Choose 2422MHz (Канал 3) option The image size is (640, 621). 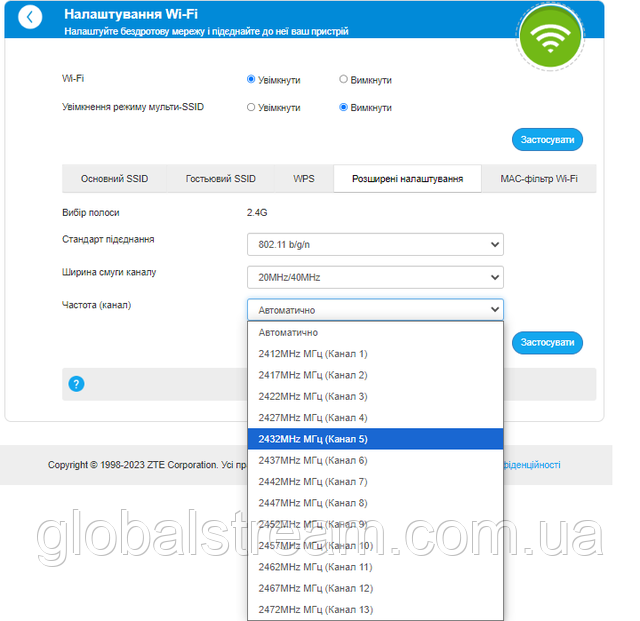(x=375, y=396)
